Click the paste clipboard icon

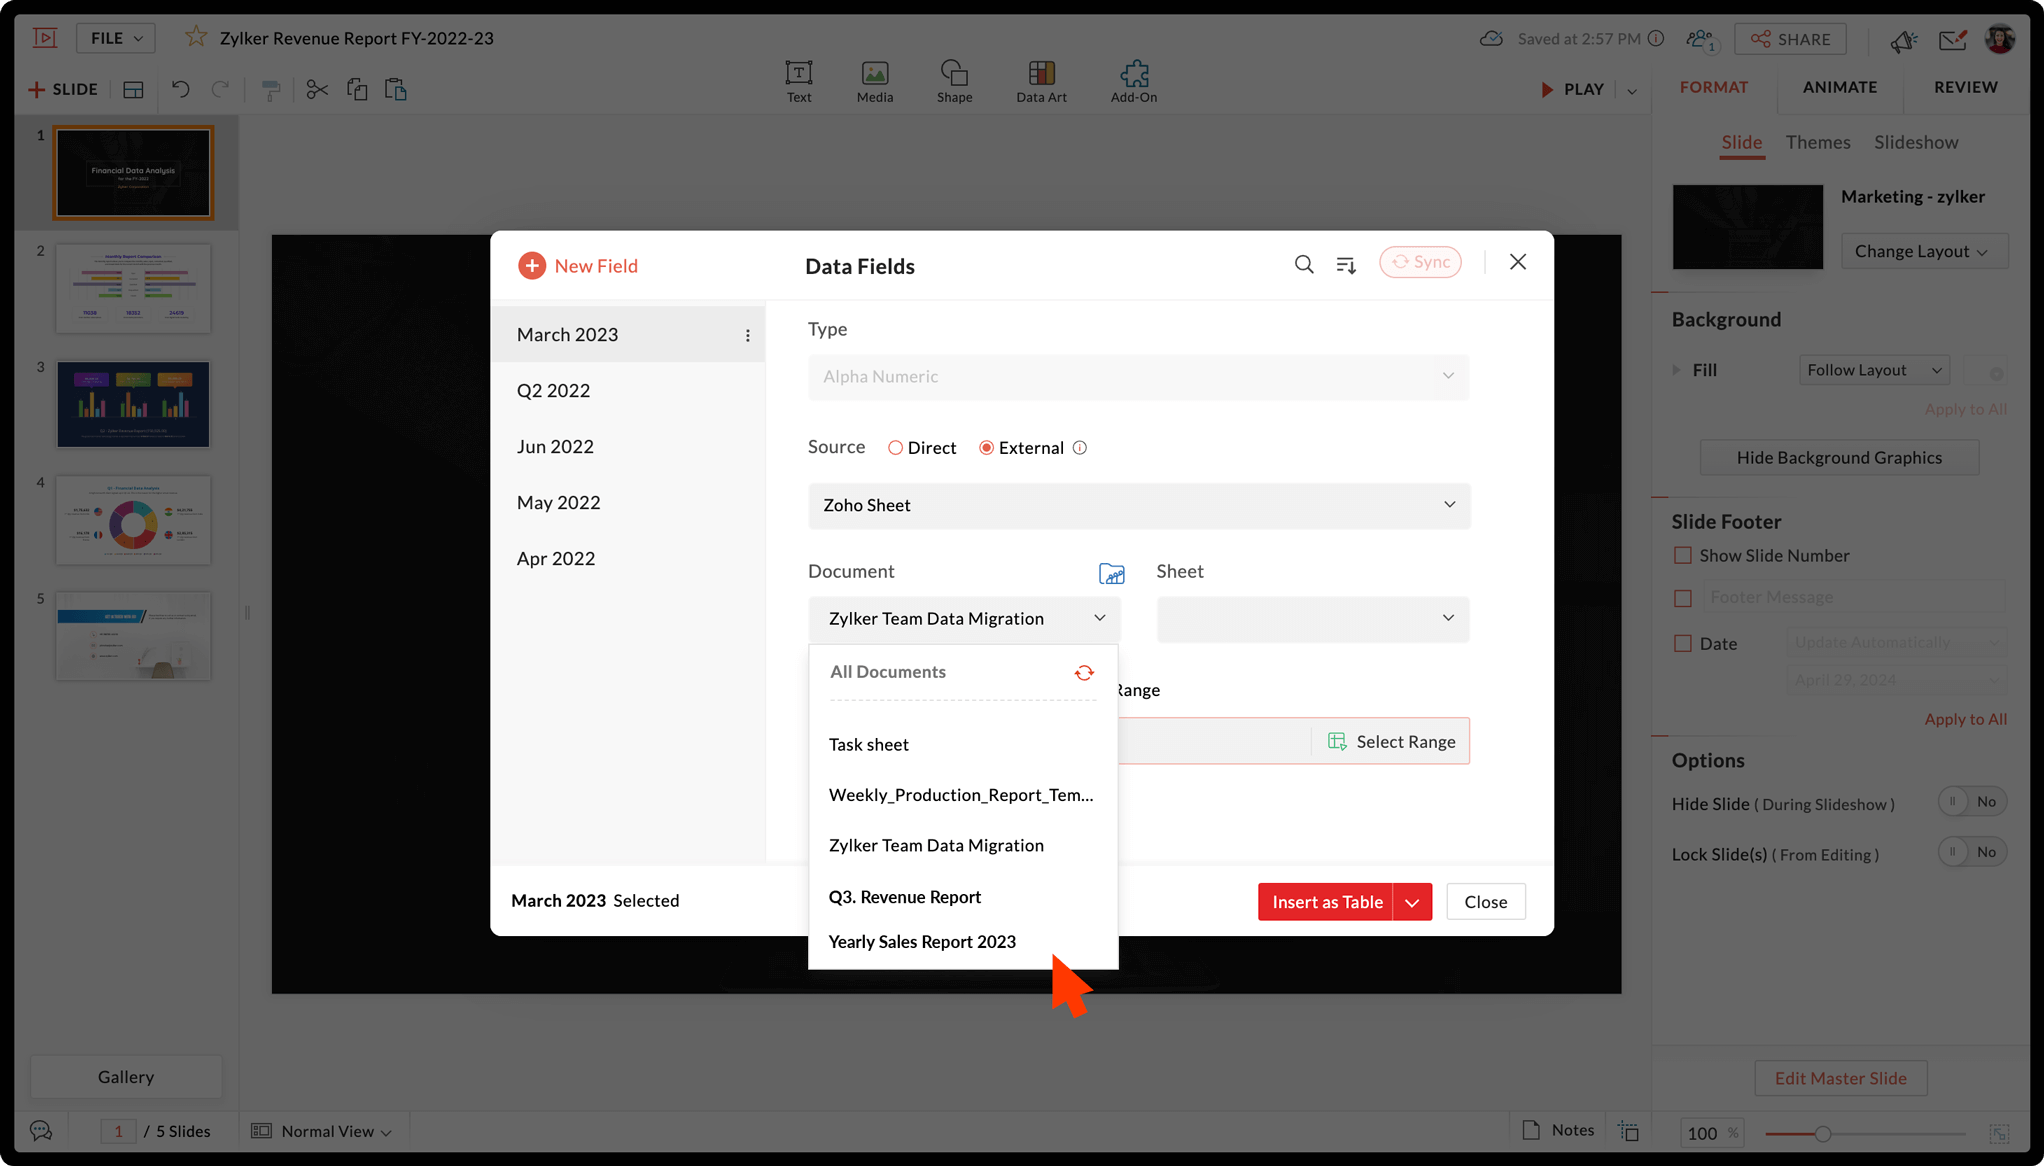click(x=396, y=89)
